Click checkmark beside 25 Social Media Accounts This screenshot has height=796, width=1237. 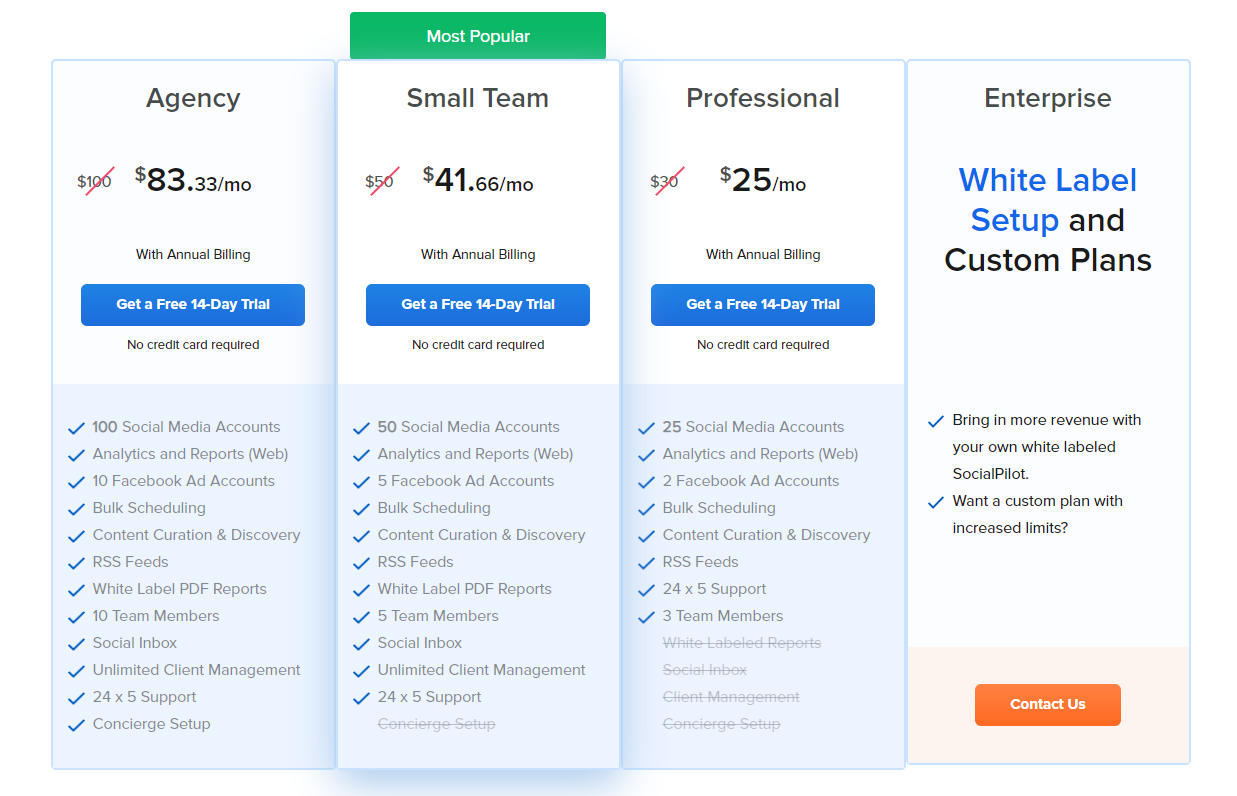646,428
